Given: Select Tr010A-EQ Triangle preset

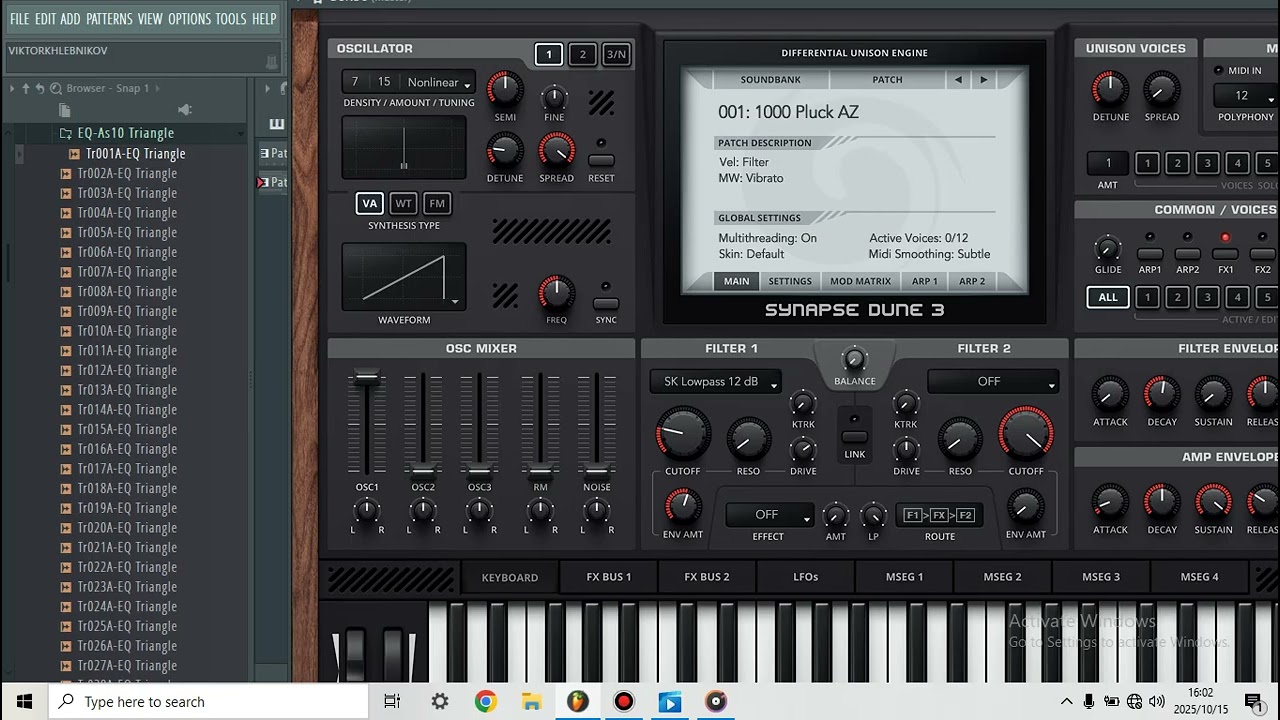Looking at the screenshot, I should click(127, 331).
